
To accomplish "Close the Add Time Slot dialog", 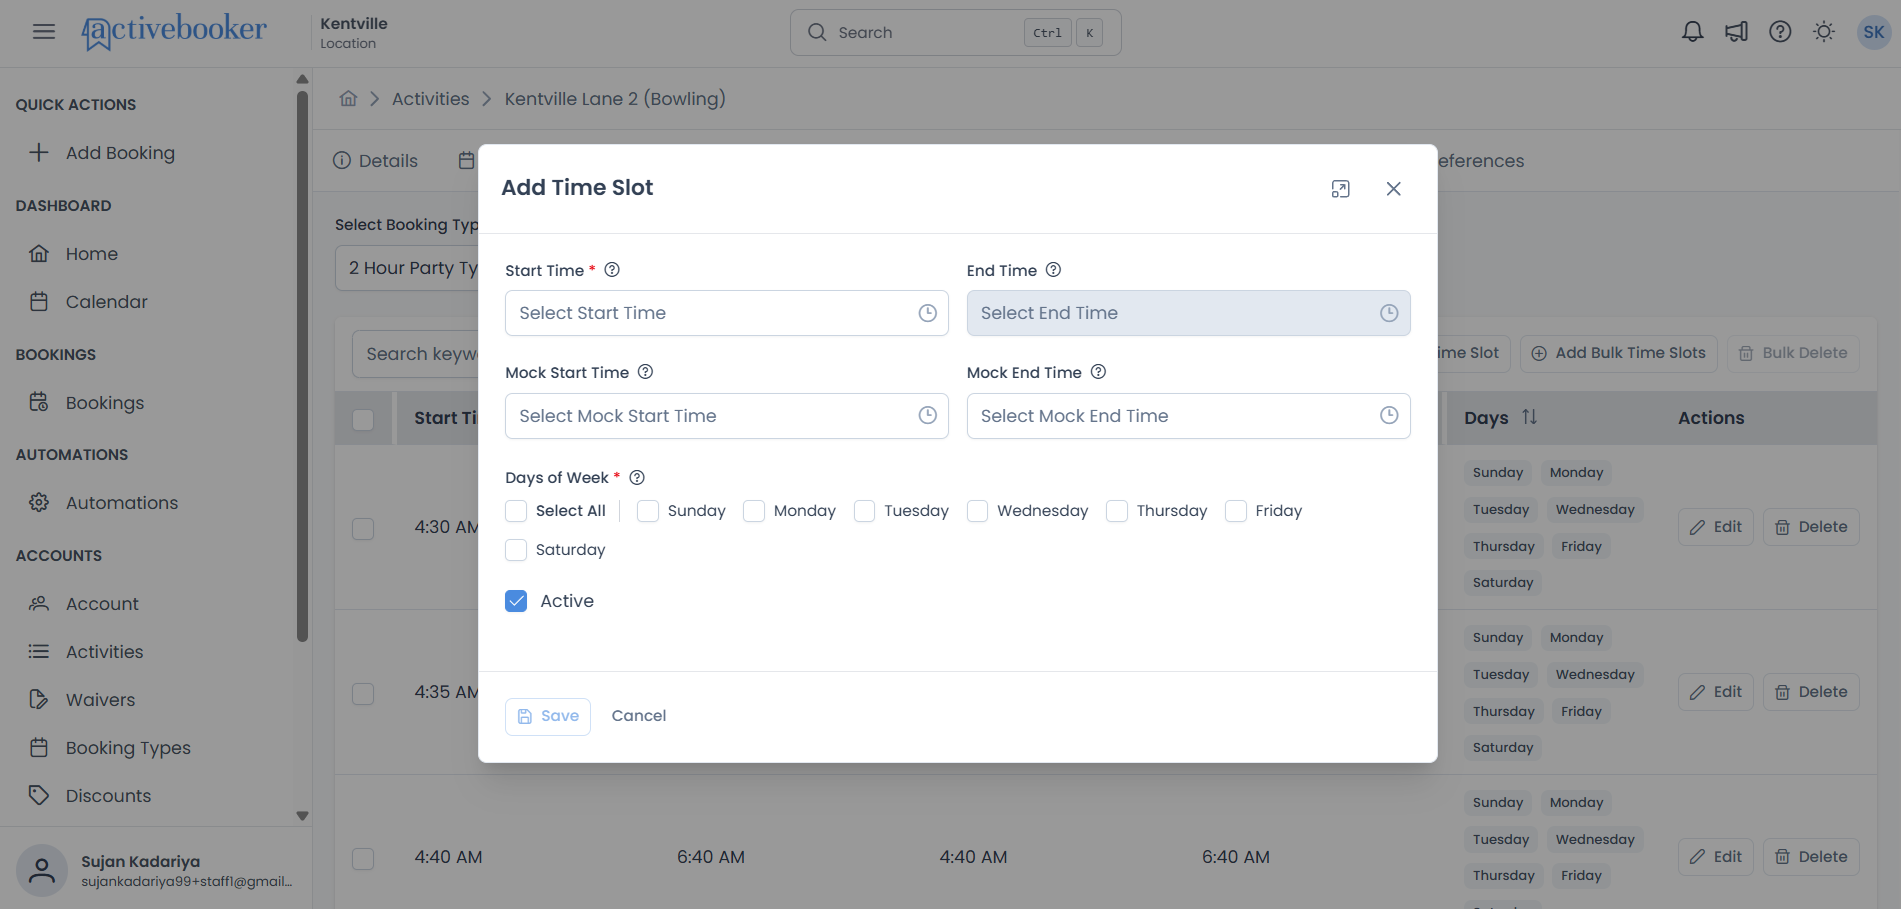I will pos(1393,189).
